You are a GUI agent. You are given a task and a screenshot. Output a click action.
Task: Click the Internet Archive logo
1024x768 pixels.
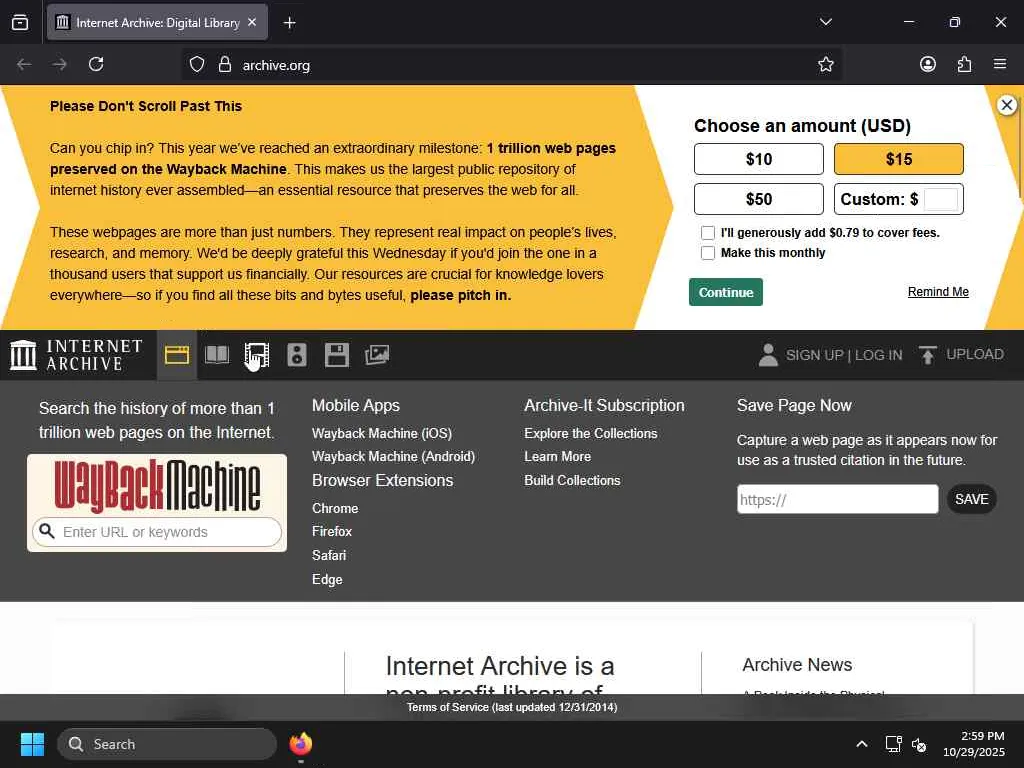76,355
